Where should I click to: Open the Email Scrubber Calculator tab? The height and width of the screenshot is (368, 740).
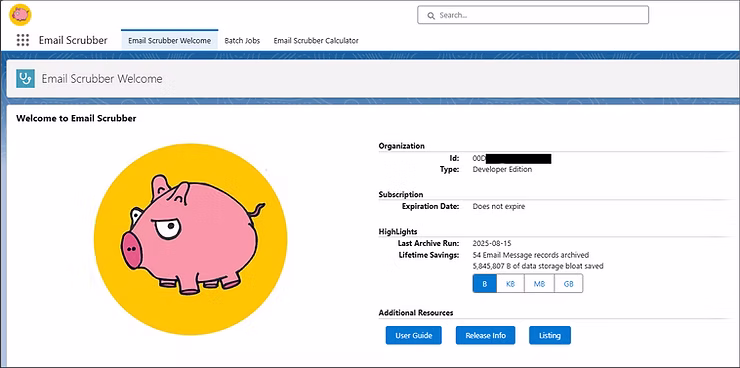click(x=316, y=41)
